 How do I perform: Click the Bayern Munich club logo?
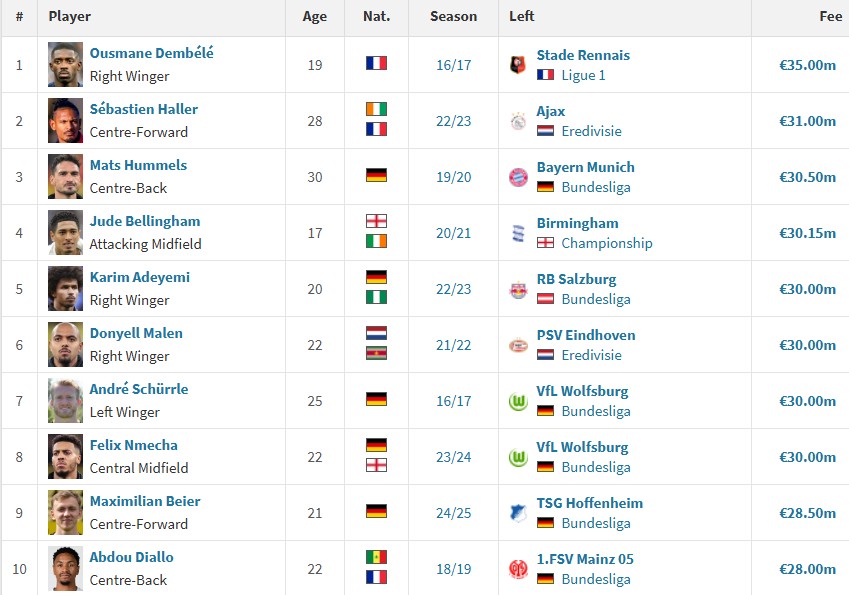click(518, 177)
